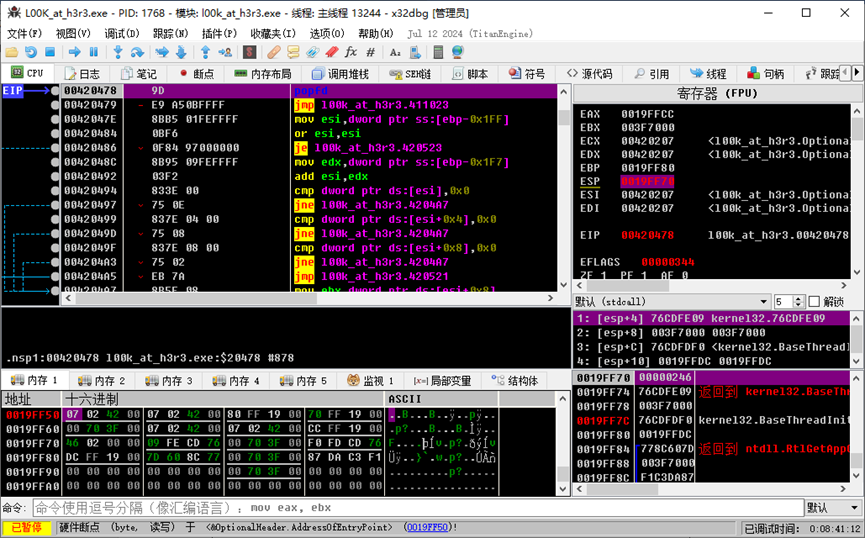Image resolution: width=865 pixels, height=538 pixels.
Task: Click the 0019FF50 address link in status bar
Action: tap(425, 527)
